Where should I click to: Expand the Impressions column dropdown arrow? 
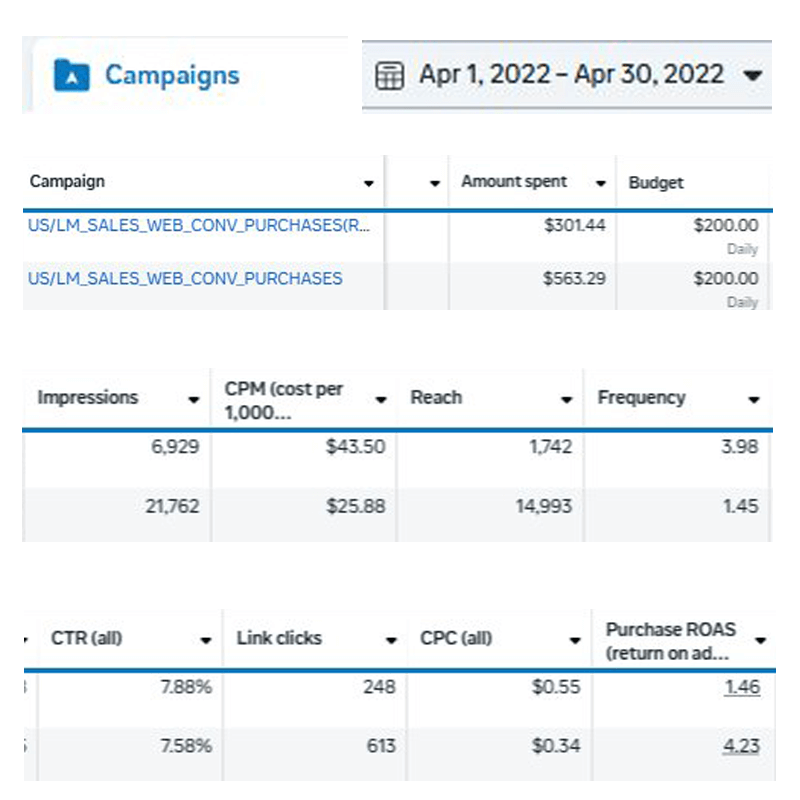click(194, 399)
